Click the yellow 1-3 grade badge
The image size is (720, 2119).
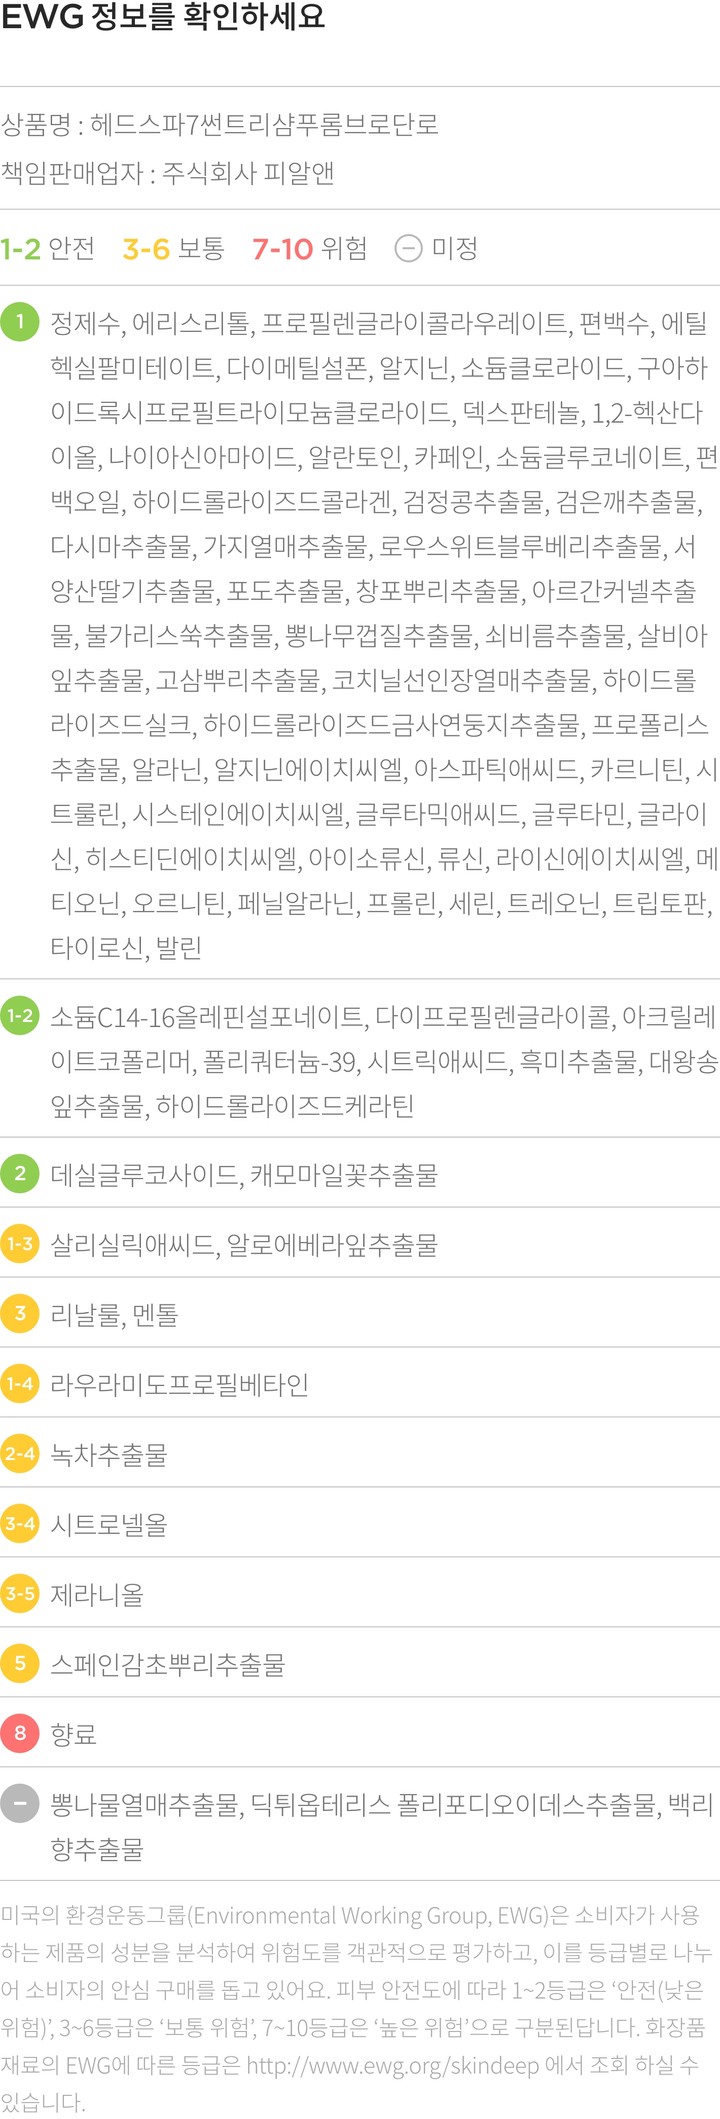pyautogui.click(x=20, y=1244)
